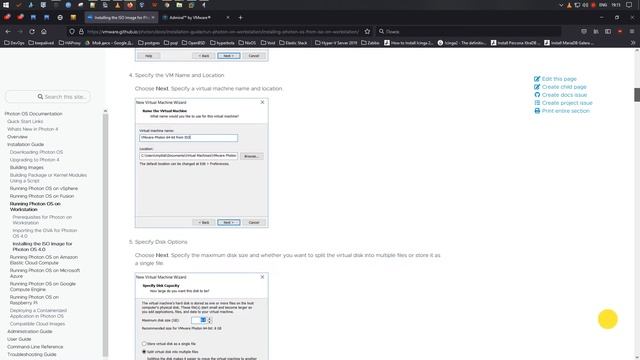Image resolution: width=640 pixels, height=360 pixels.
Task: Open the keepalived bookmarks folder
Action: coord(41,42)
